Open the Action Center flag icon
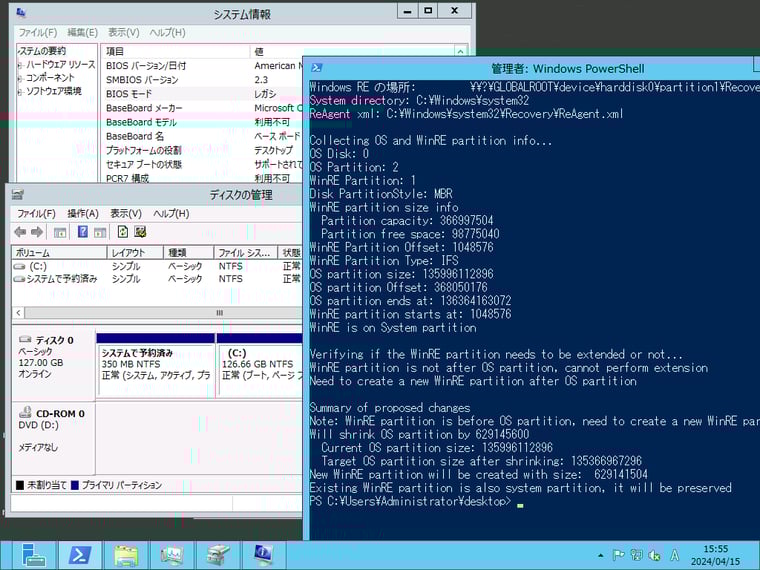Image resolution: width=760 pixels, height=570 pixels. tap(618, 555)
